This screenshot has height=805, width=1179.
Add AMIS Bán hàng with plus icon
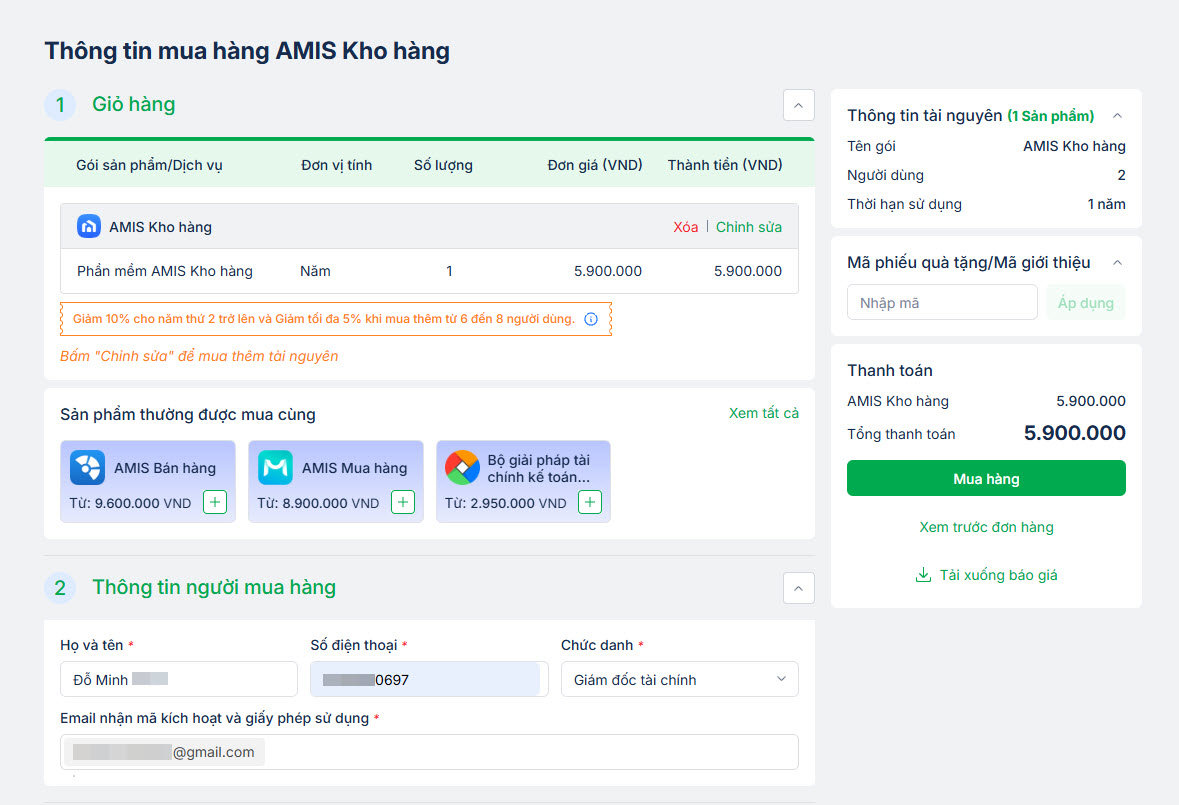(x=214, y=502)
